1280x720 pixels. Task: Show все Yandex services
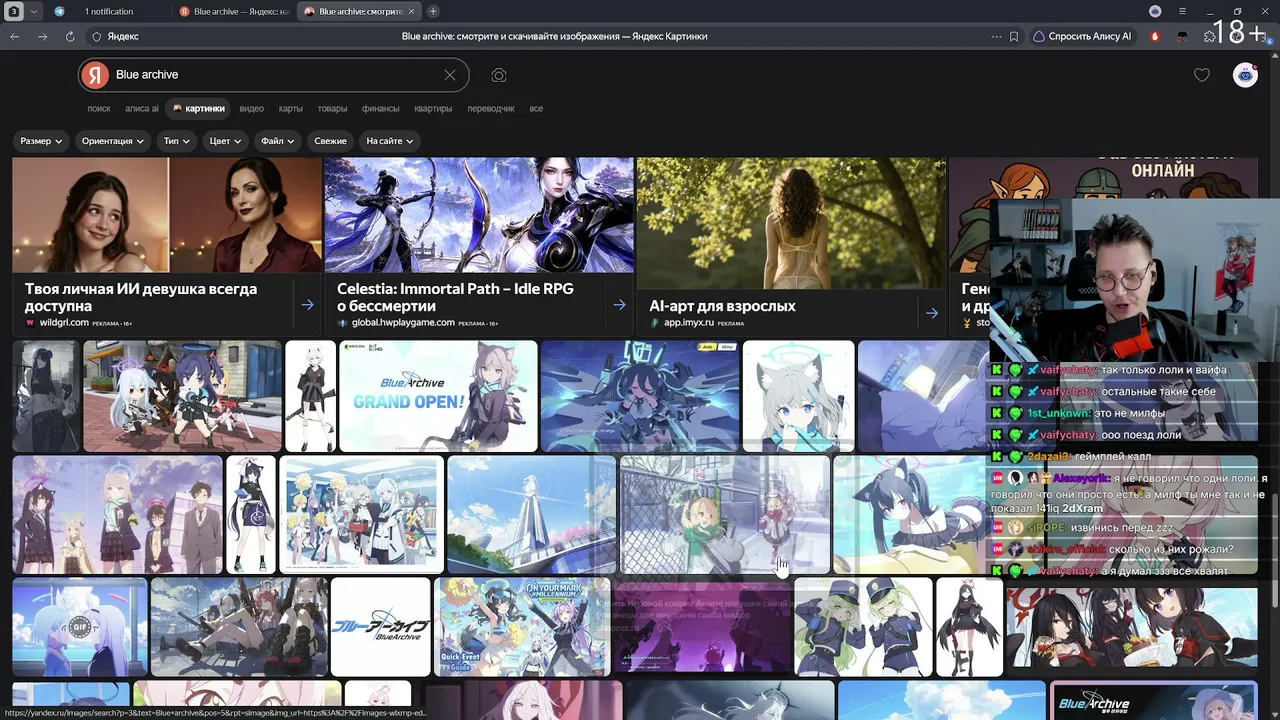coord(536,108)
